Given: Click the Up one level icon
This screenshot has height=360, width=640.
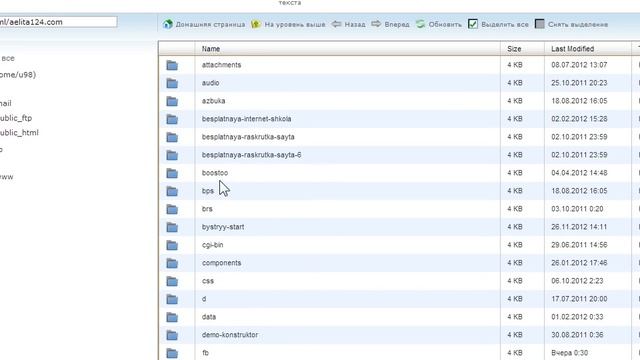Looking at the screenshot, I should point(256,24).
